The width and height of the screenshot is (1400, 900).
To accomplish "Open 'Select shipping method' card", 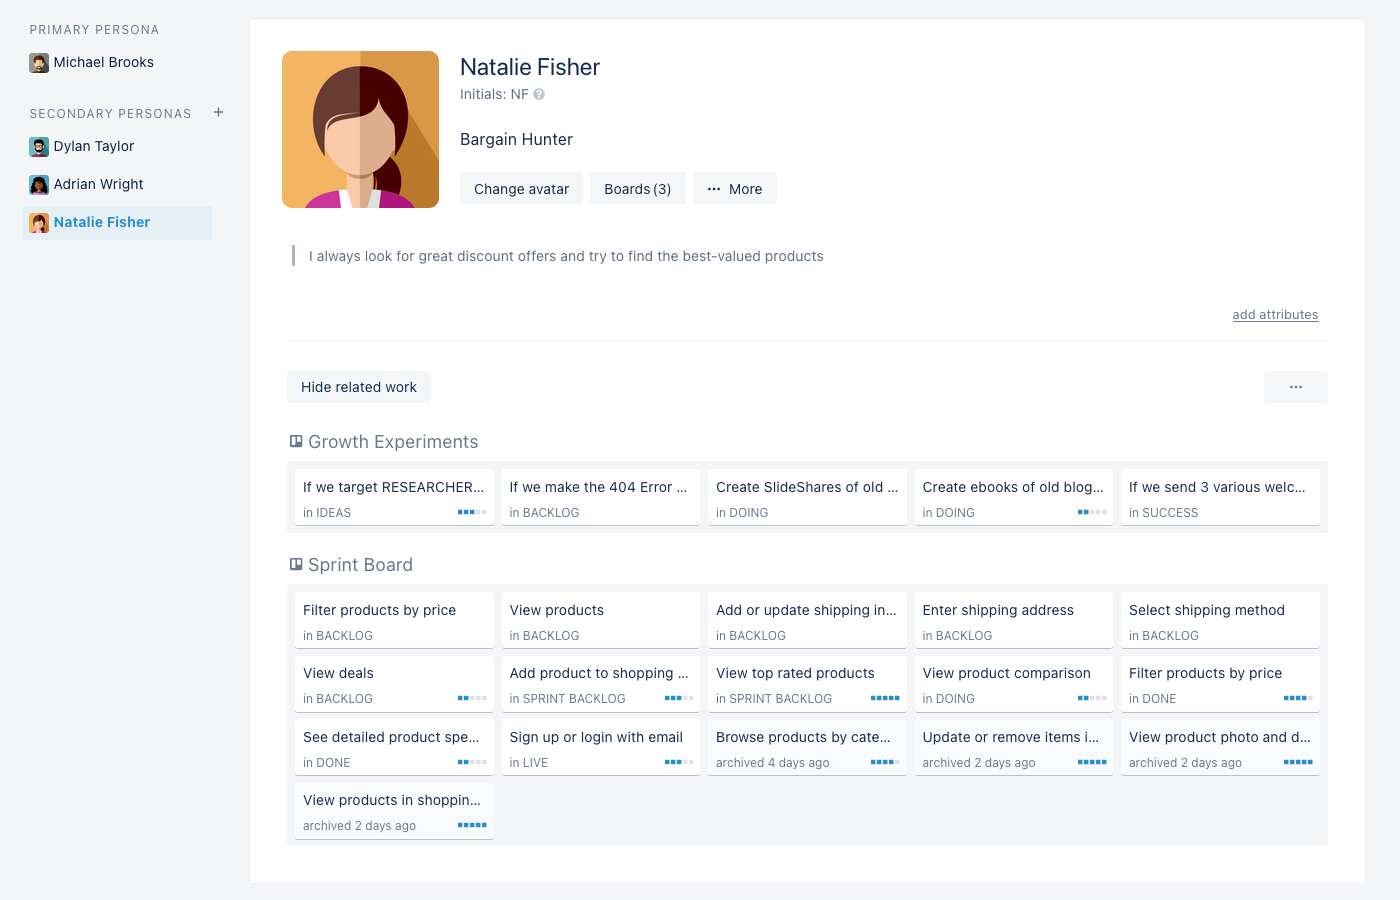I will [1220, 620].
